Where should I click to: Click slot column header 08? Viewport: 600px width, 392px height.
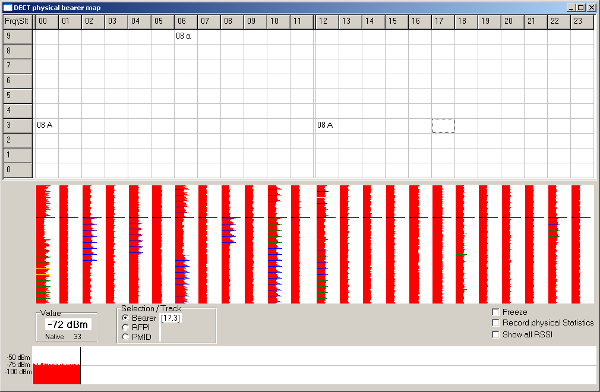pyautogui.click(x=232, y=22)
